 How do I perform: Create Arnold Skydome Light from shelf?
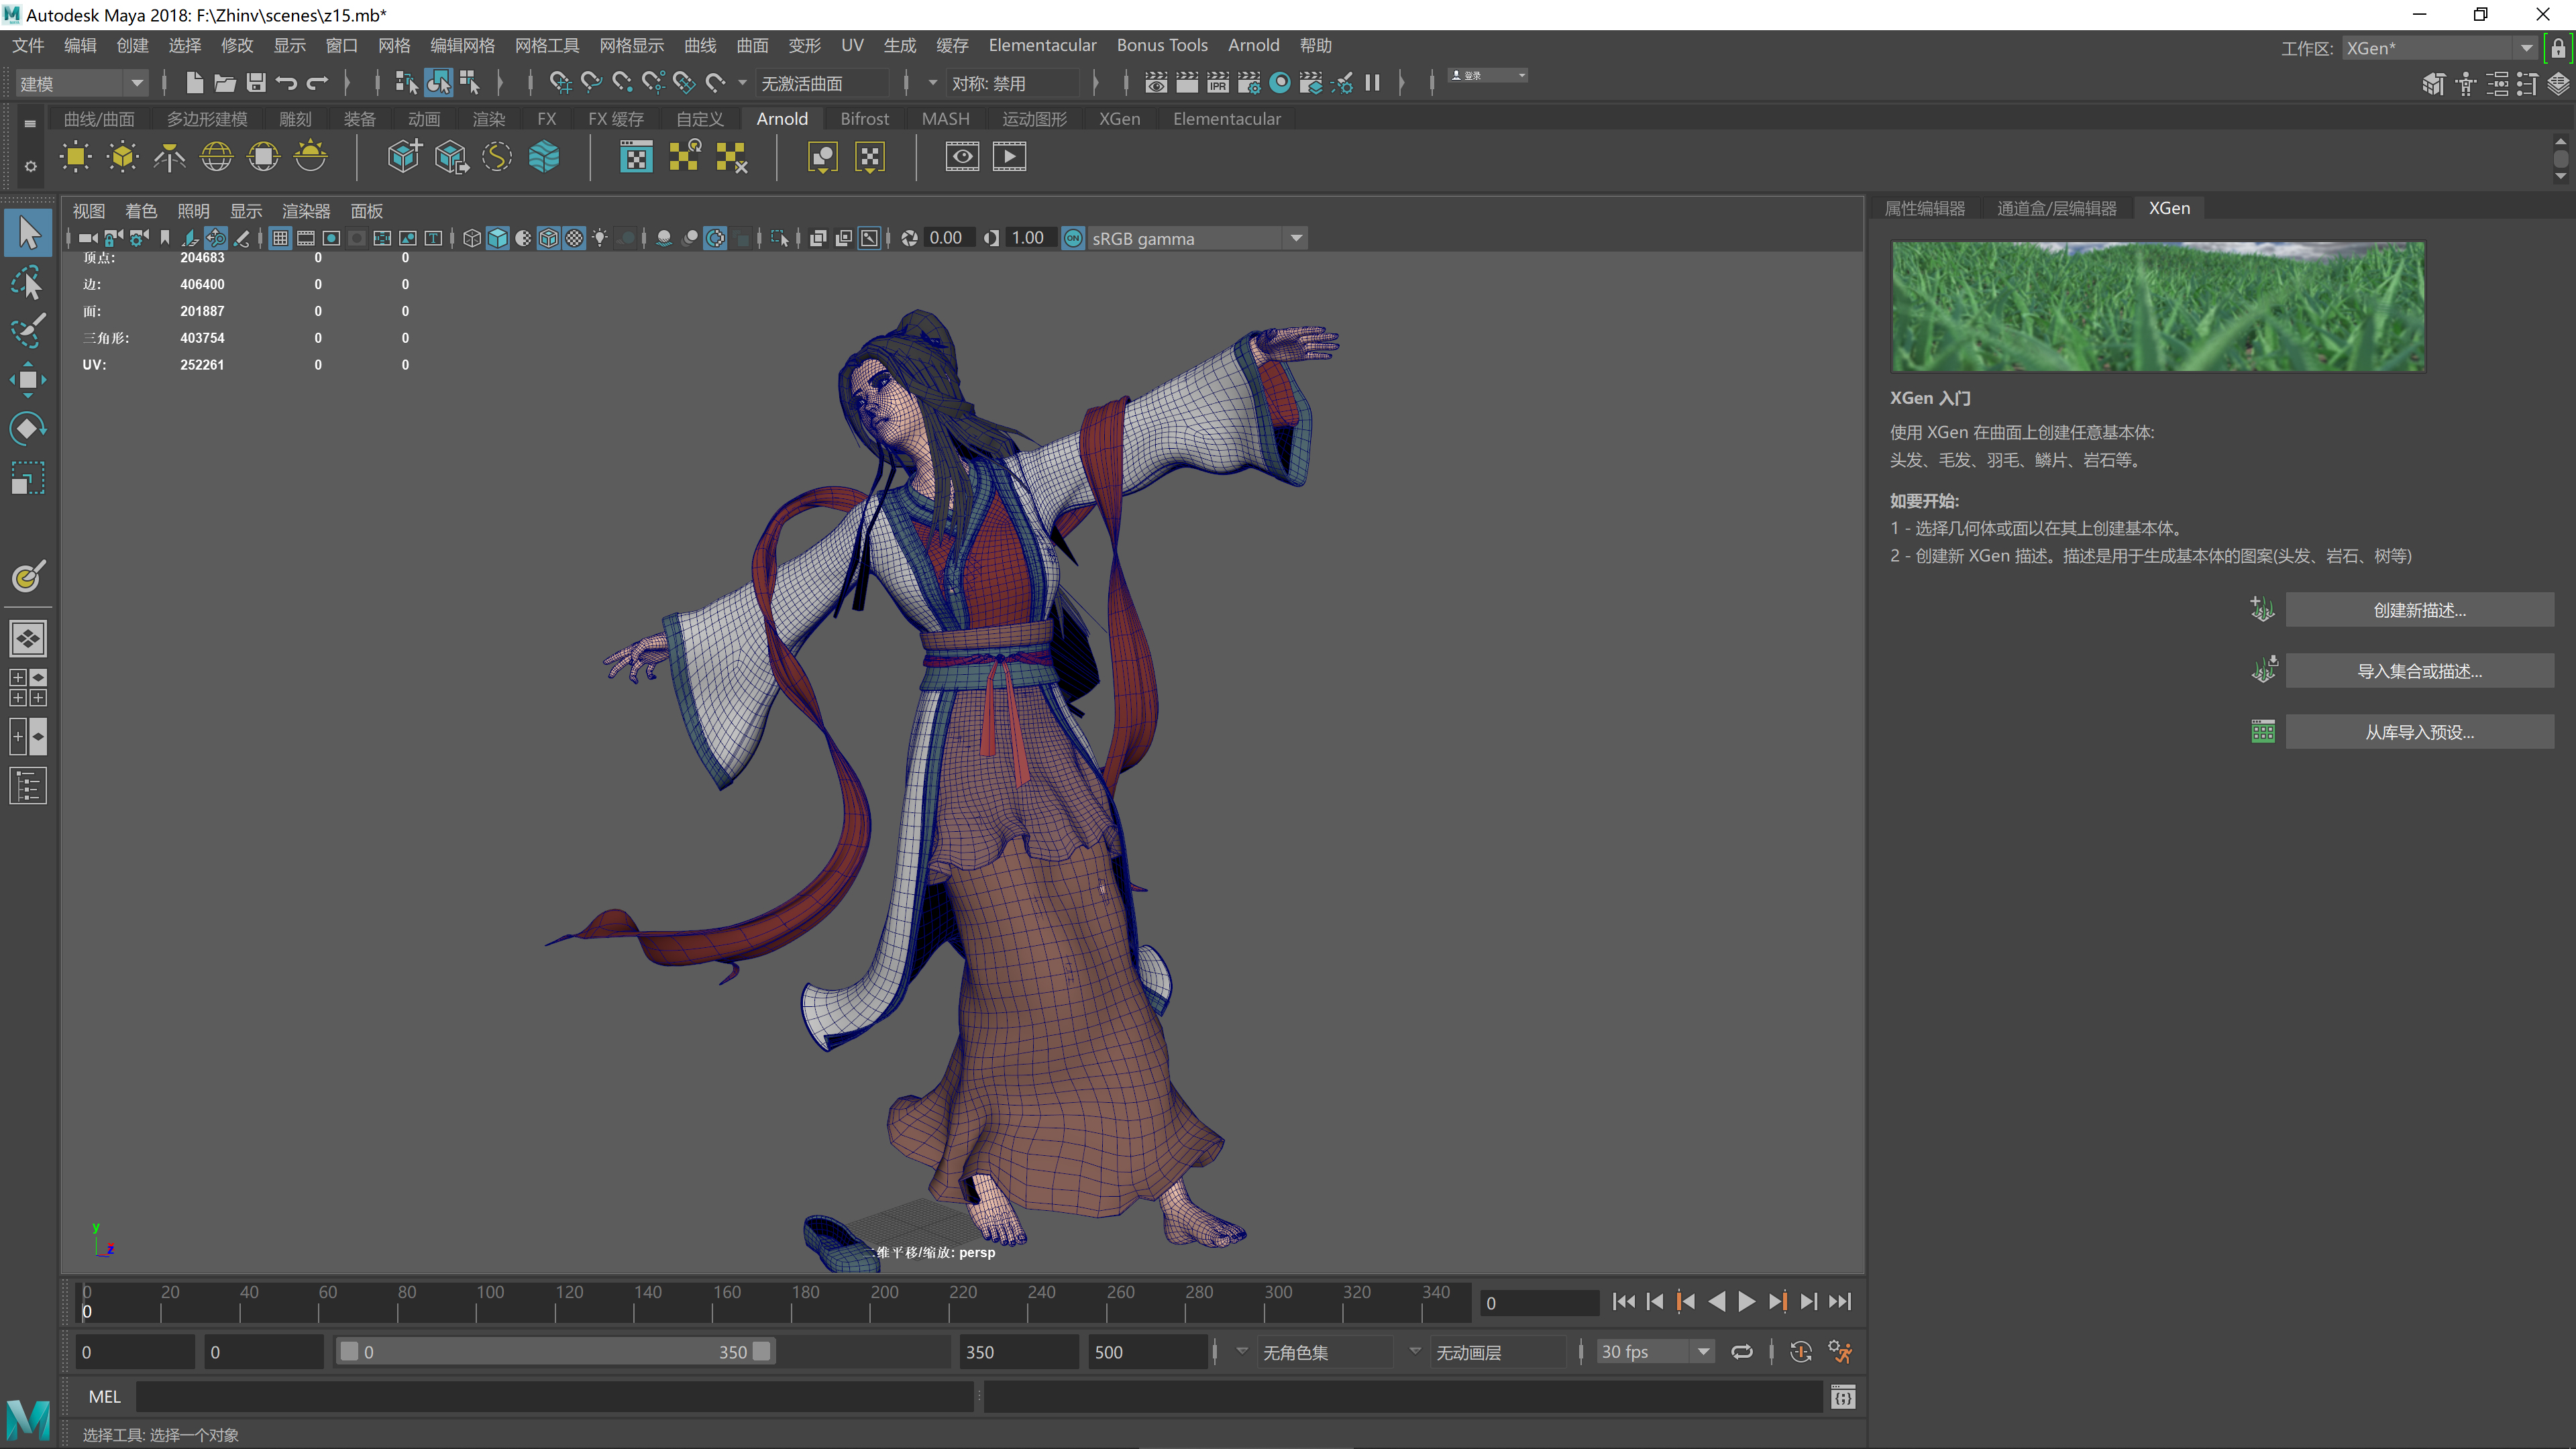(216, 157)
